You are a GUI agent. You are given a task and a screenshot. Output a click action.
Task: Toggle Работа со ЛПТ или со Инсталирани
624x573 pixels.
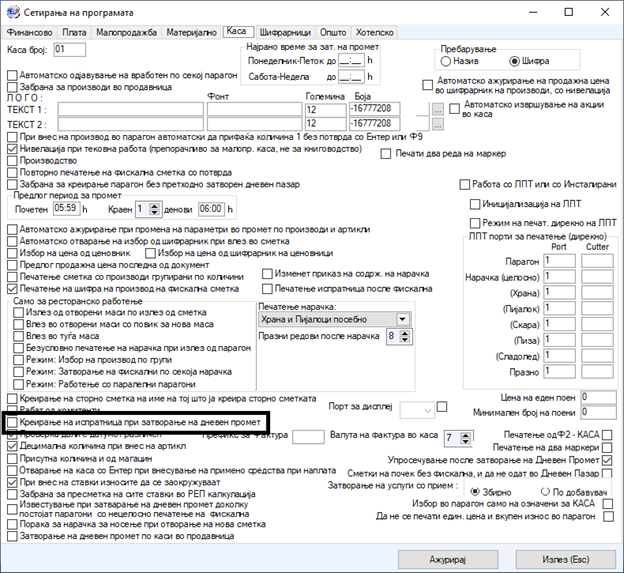[464, 185]
